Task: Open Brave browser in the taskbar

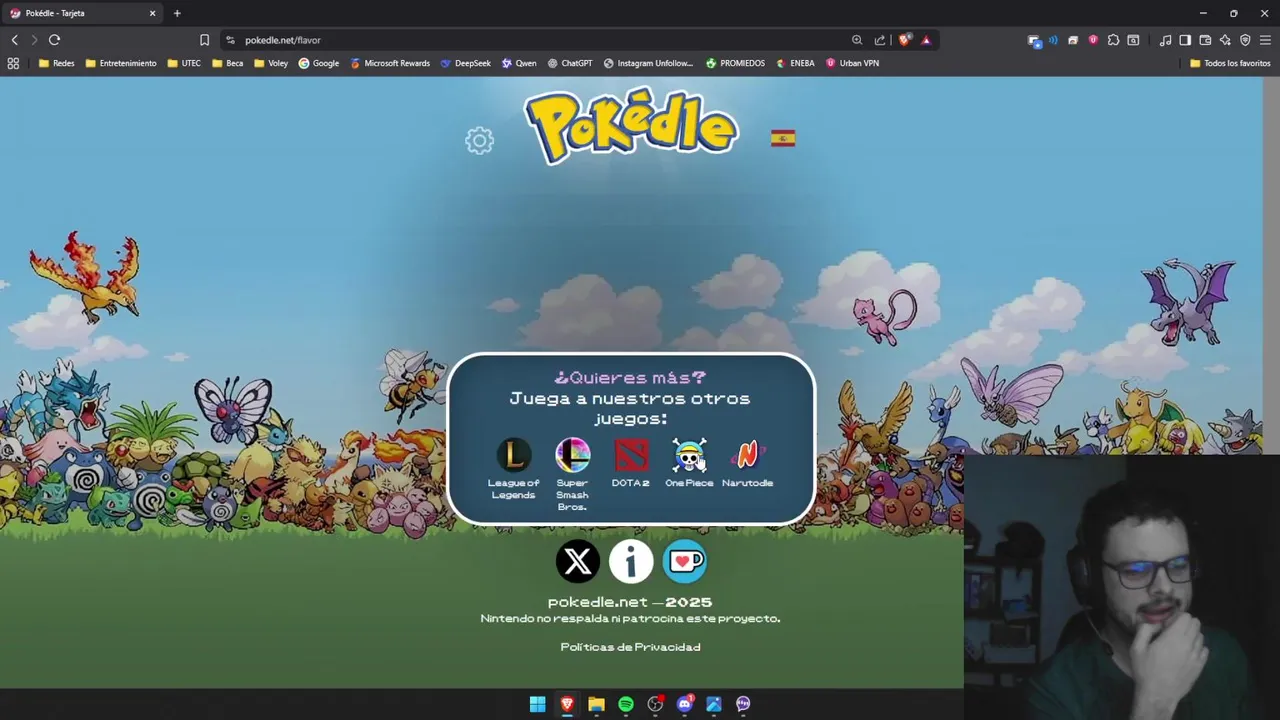Action: pos(567,704)
